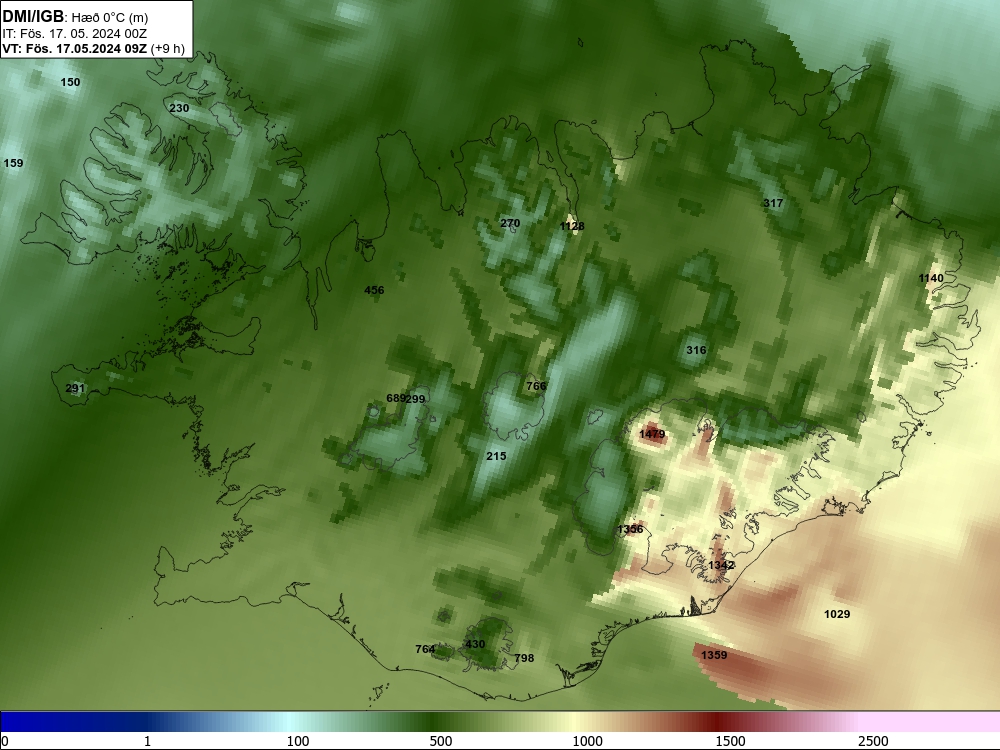Click the value 766 near Hofsjökull
The width and height of the screenshot is (1000, 750).
click(536, 386)
